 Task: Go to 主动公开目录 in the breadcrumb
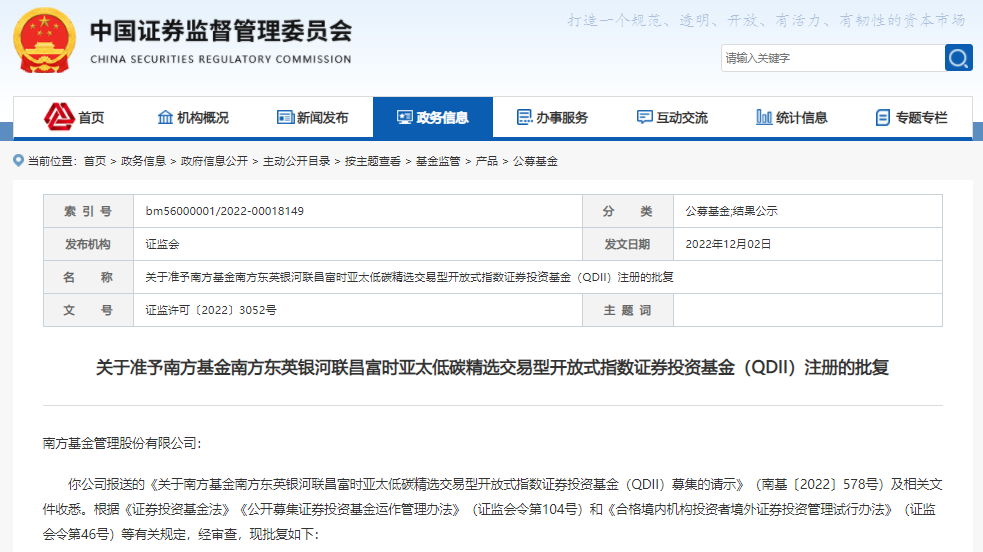click(x=297, y=161)
